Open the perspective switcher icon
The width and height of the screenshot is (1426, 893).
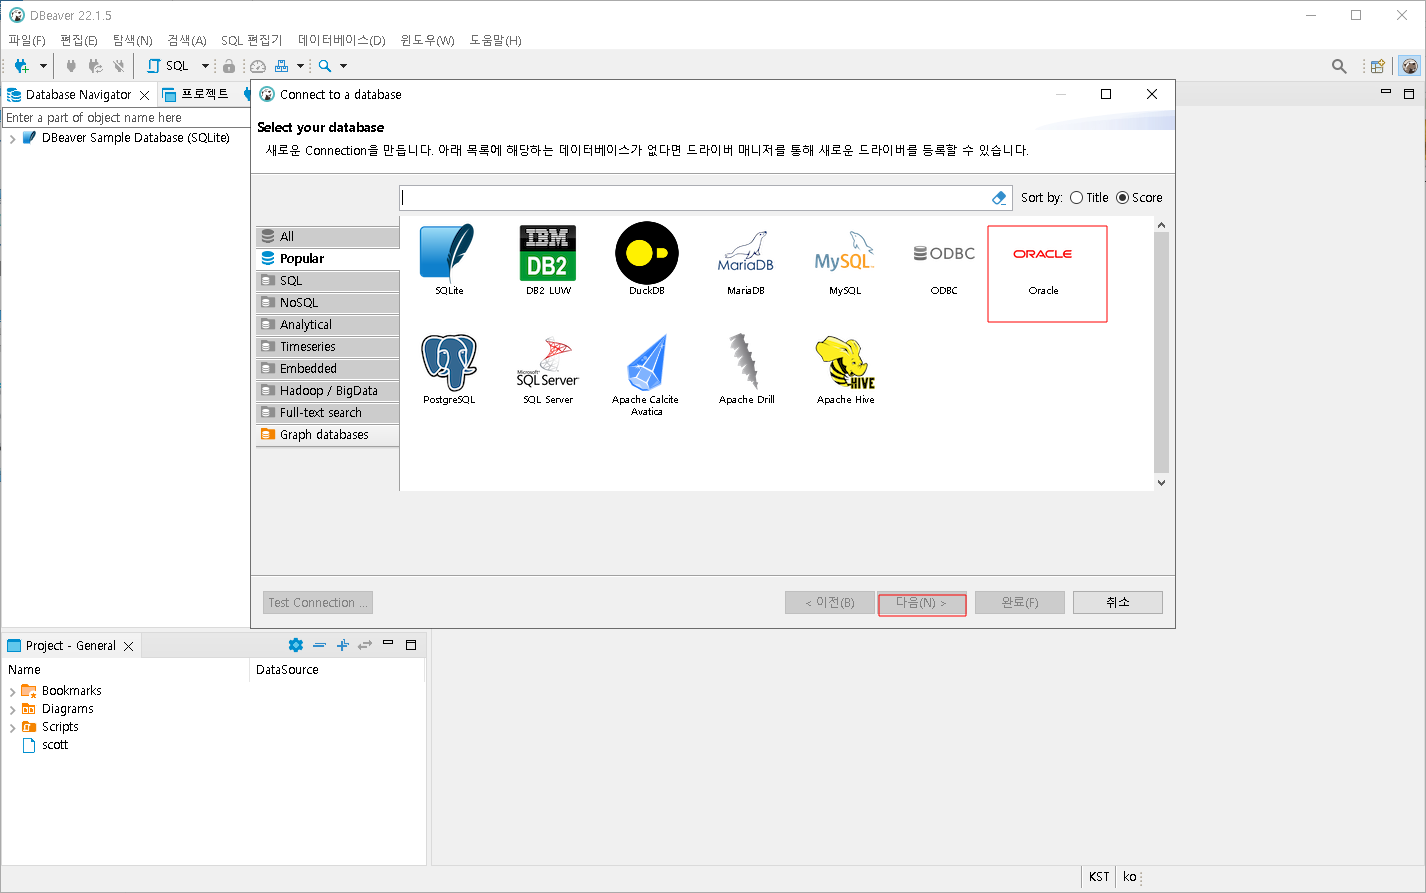coord(1378,66)
